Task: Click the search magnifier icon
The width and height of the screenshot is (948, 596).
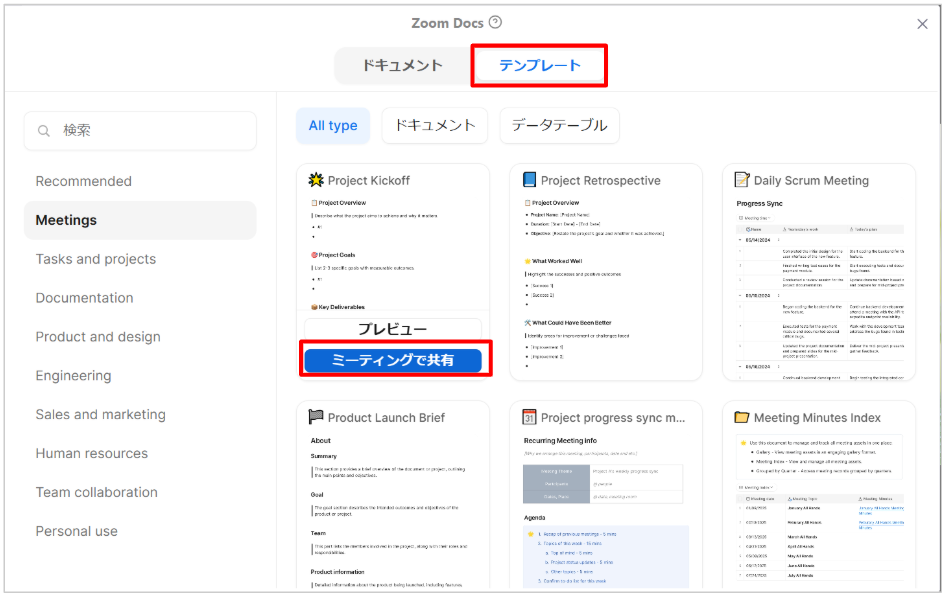Action: click(x=44, y=131)
